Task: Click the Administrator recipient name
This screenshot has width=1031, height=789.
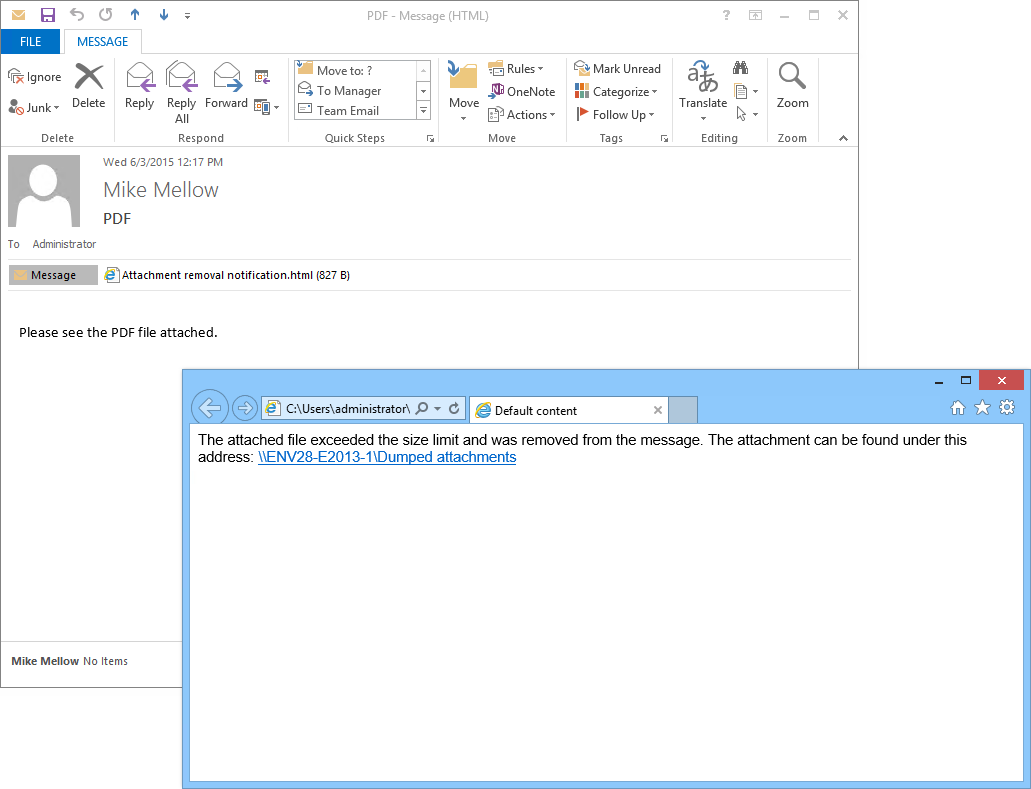Action: [x=64, y=244]
